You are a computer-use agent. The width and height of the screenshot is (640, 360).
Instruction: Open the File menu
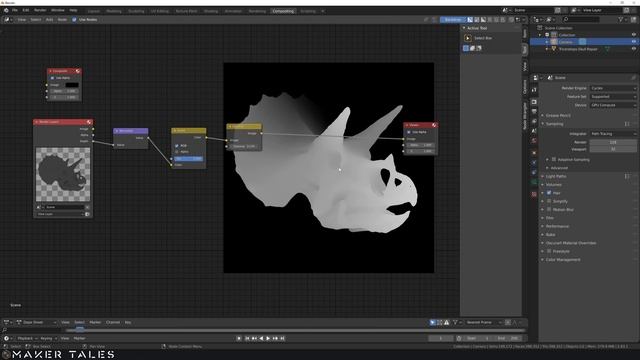pos(15,10)
